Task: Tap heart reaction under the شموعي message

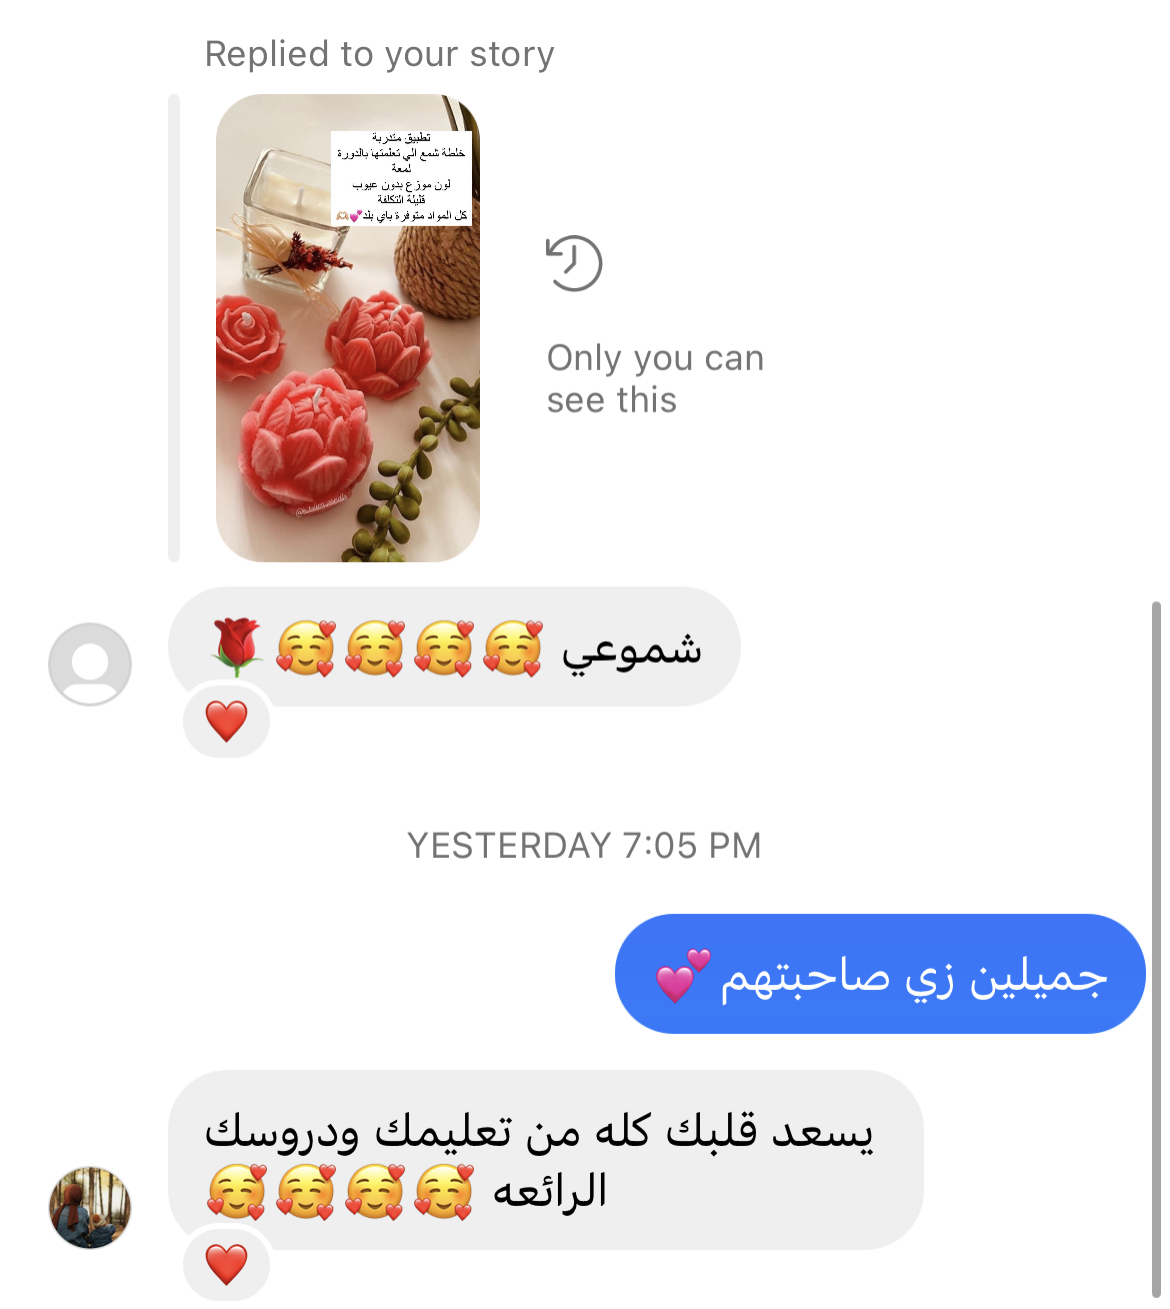Action: [x=227, y=721]
